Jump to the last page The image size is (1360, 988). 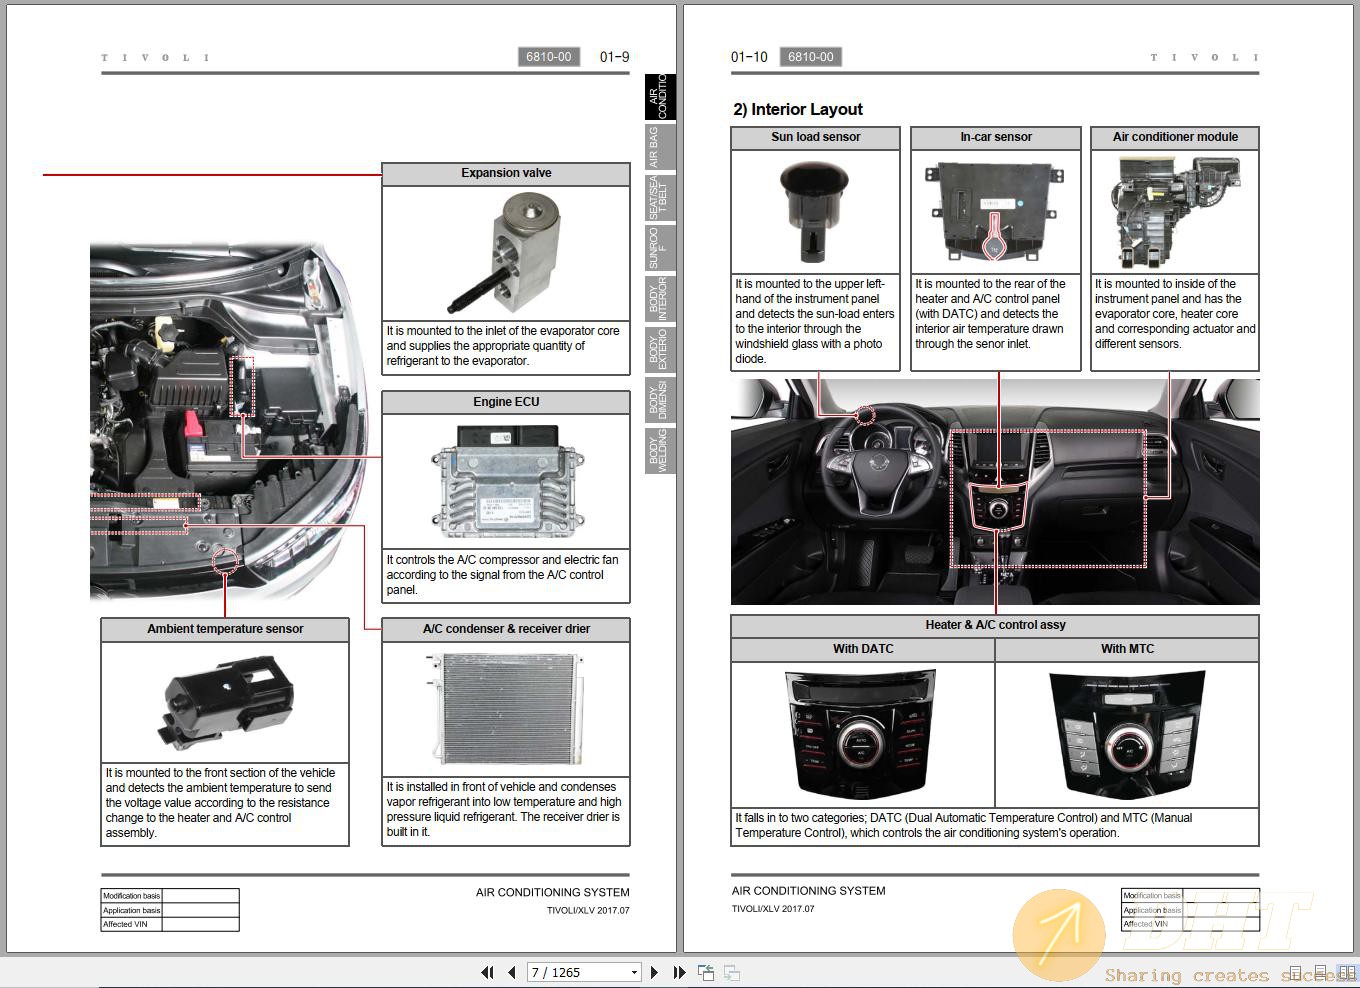[679, 972]
